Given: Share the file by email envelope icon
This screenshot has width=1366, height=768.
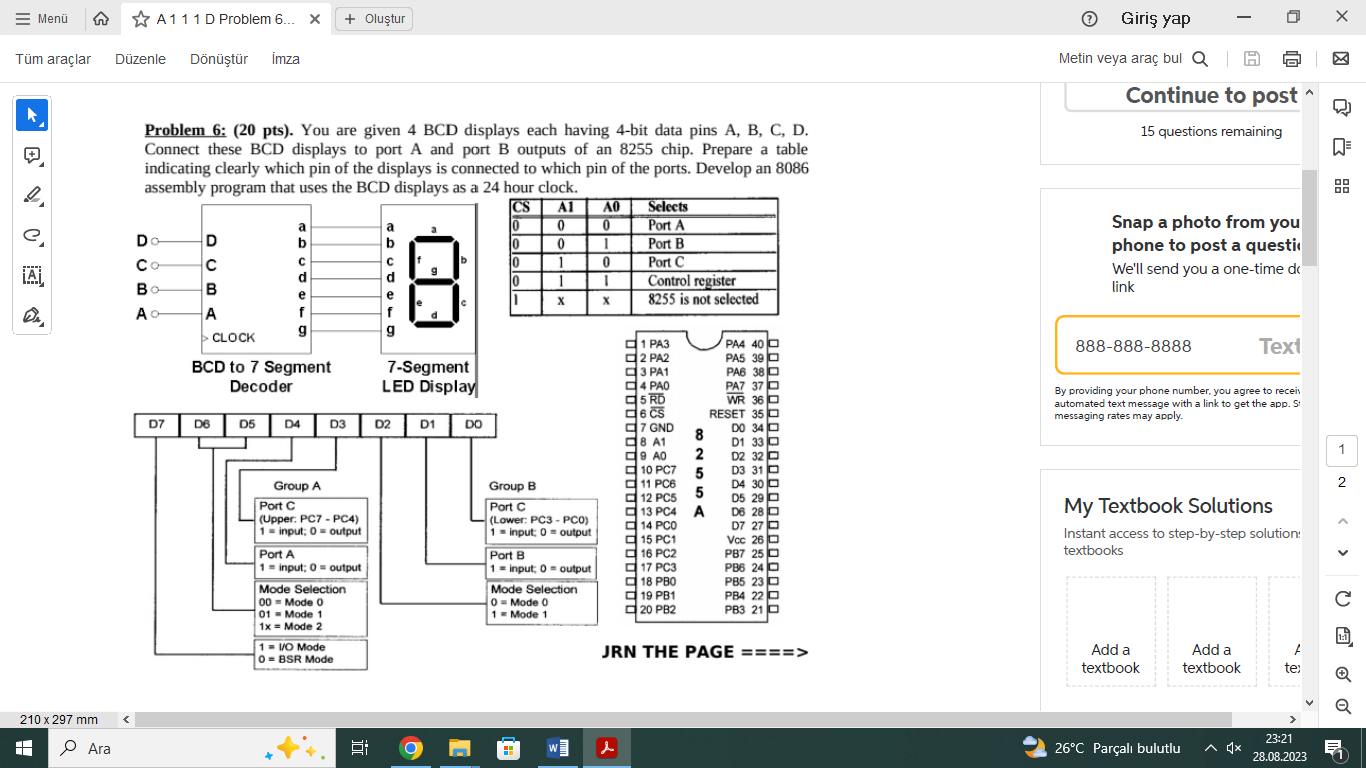Looking at the screenshot, I should pyautogui.click(x=1341, y=59).
